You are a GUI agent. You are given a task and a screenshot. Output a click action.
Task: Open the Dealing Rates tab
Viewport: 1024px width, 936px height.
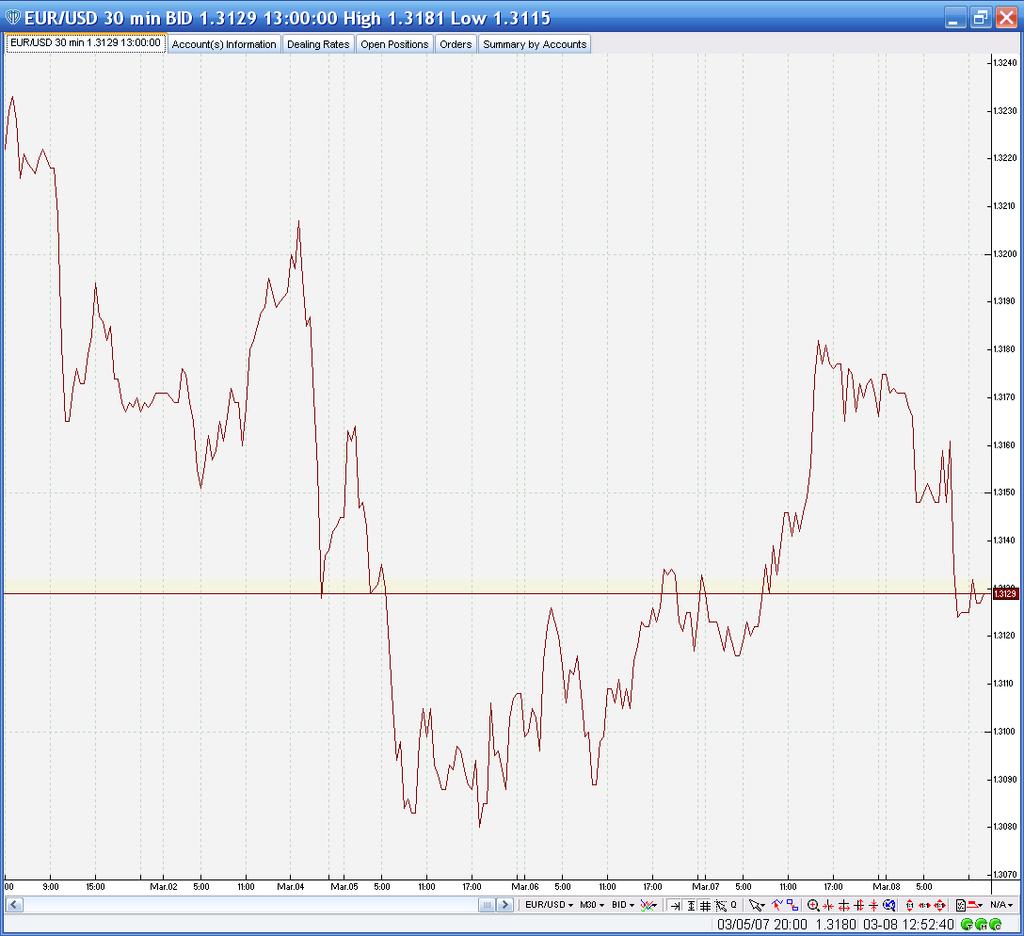[x=318, y=44]
